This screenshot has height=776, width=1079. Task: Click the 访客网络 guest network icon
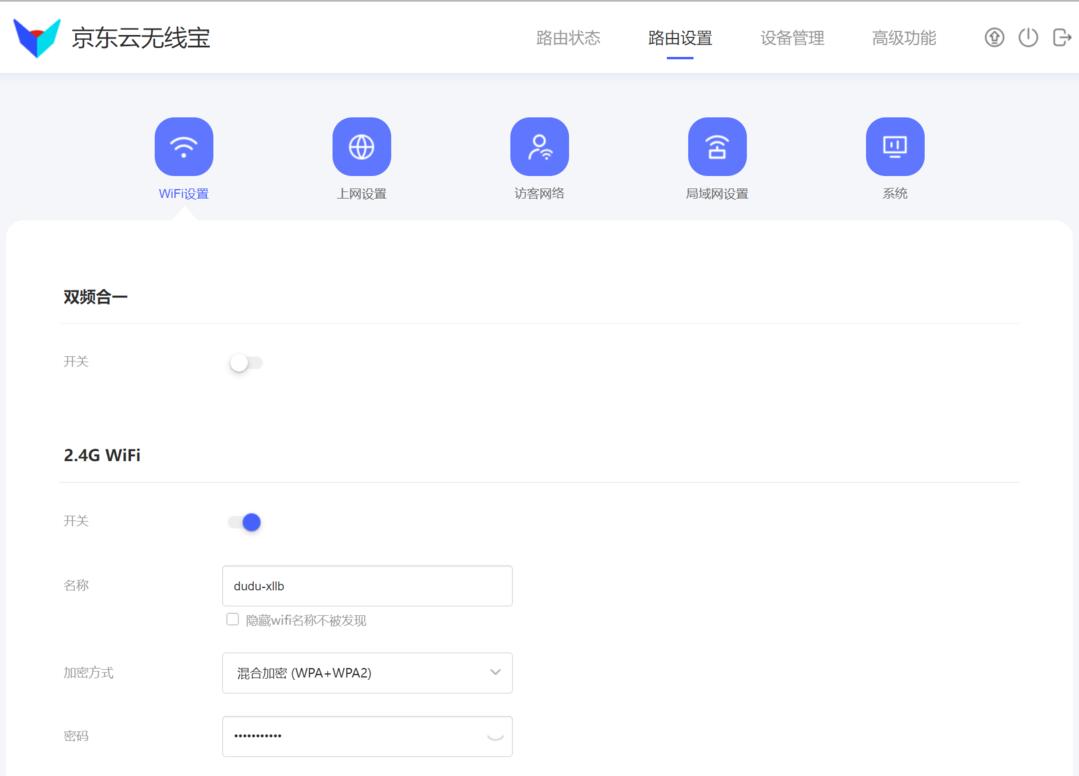540,146
